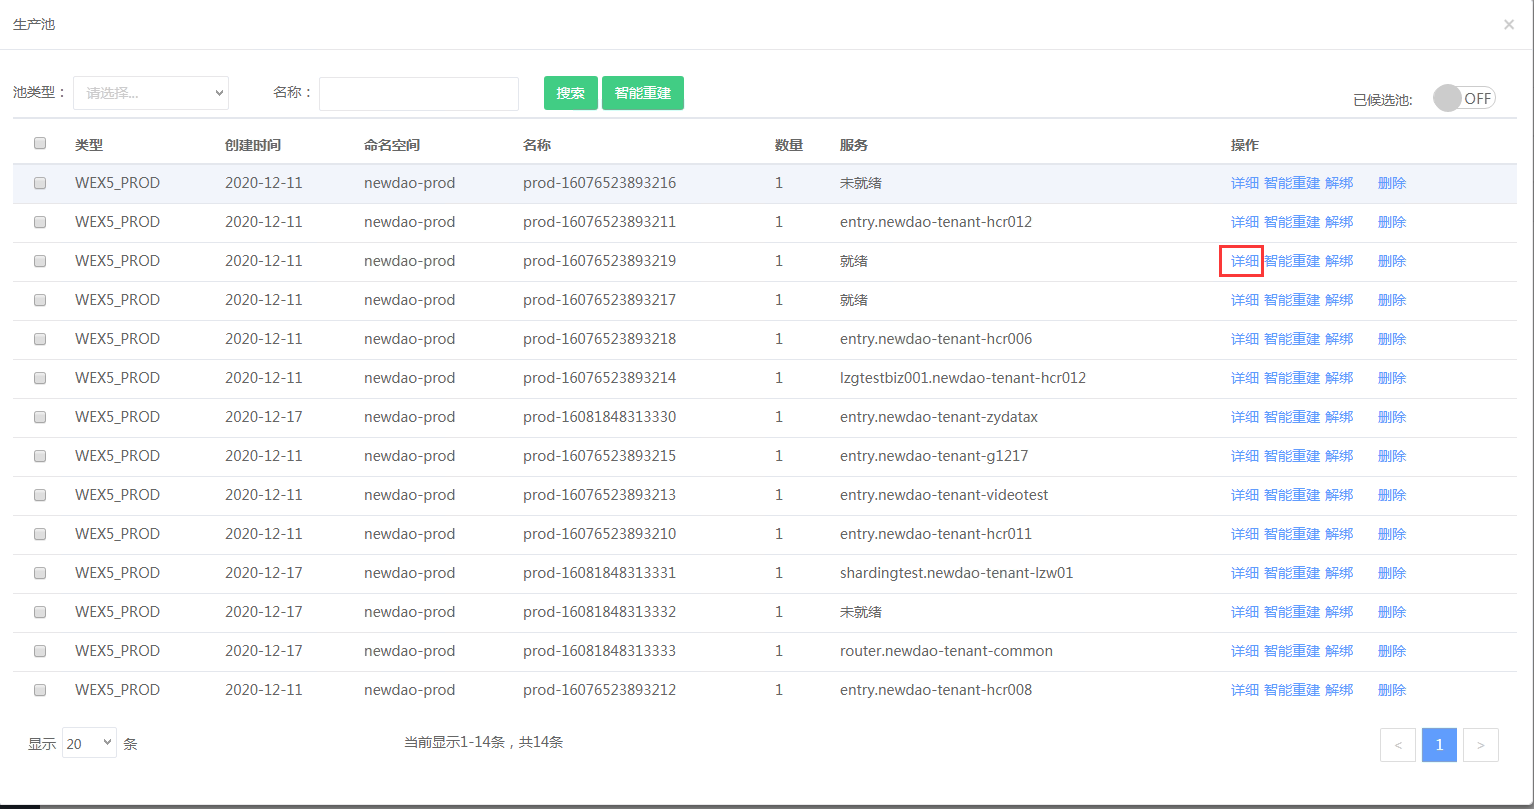Select page 1 in pagination
This screenshot has width=1534, height=809.
click(x=1439, y=745)
